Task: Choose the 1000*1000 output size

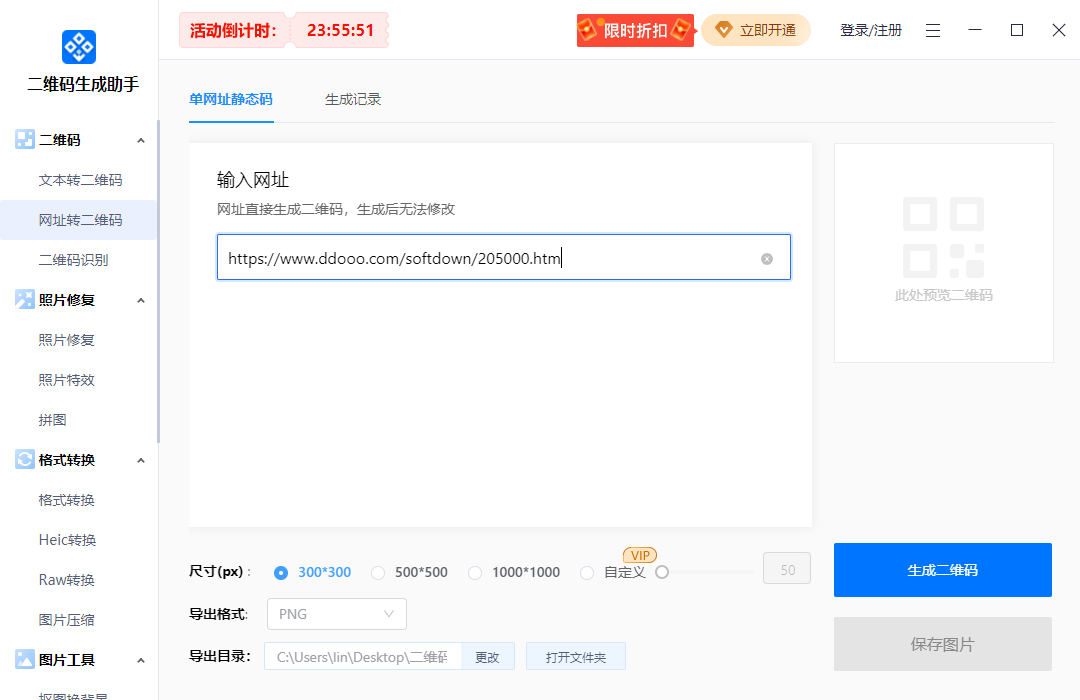Action: coord(476,572)
